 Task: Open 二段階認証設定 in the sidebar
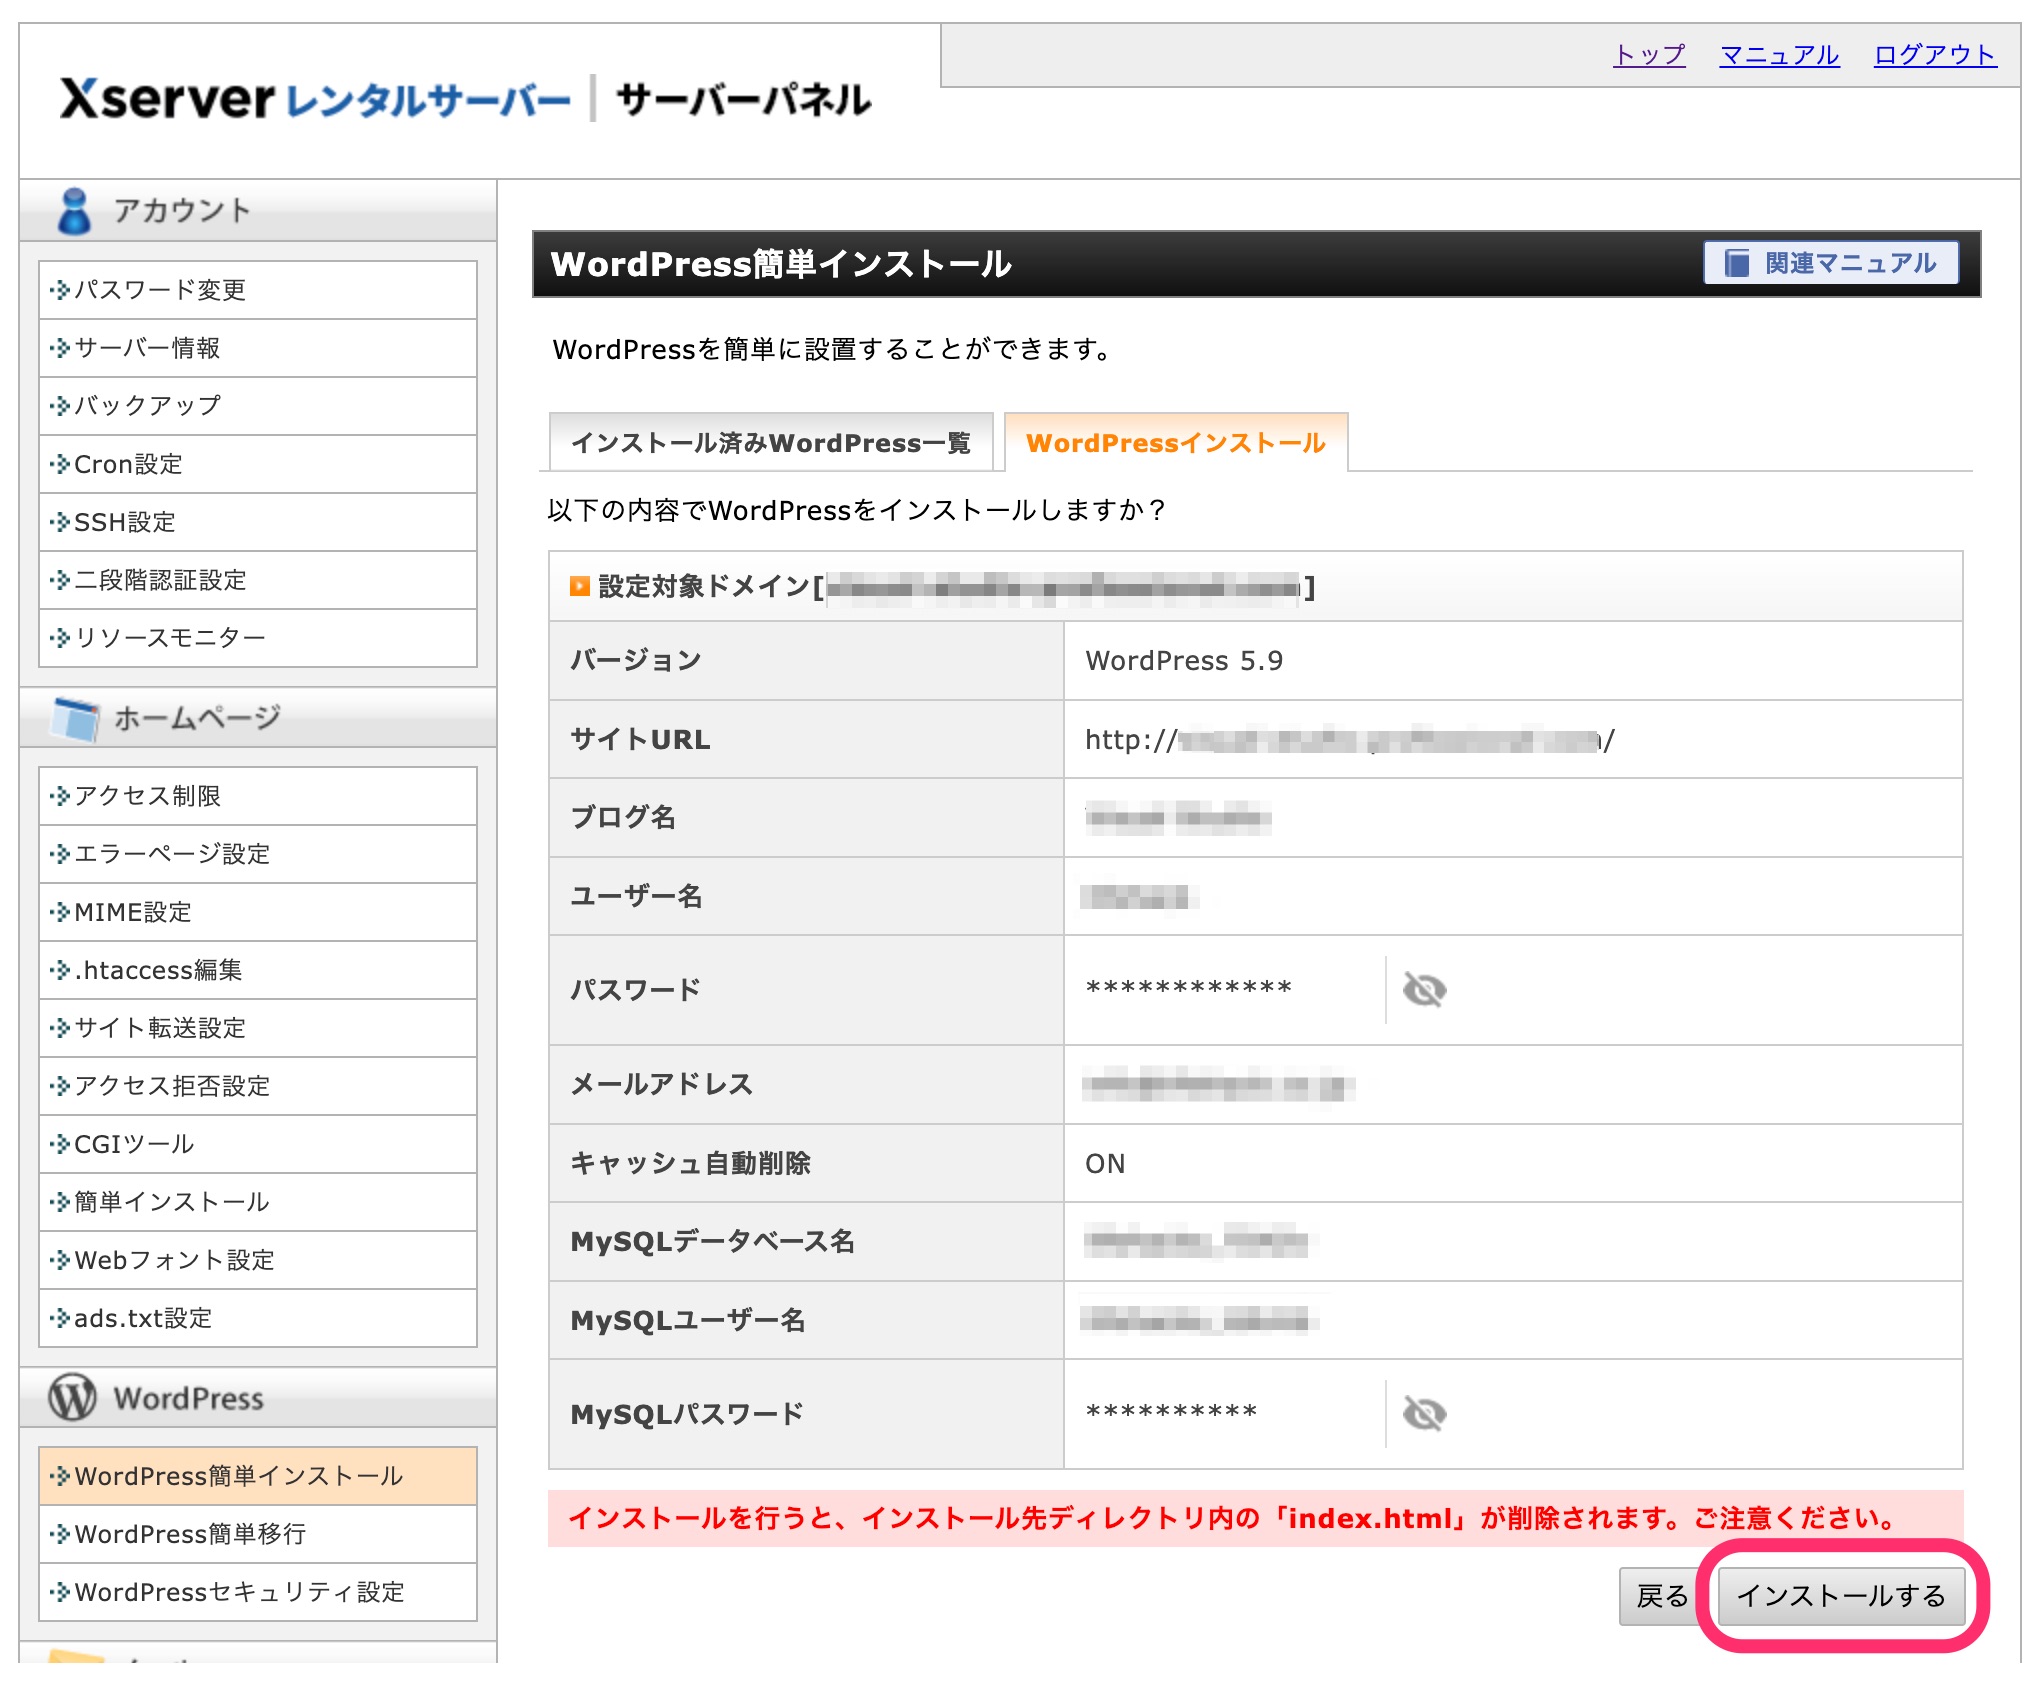(258, 580)
